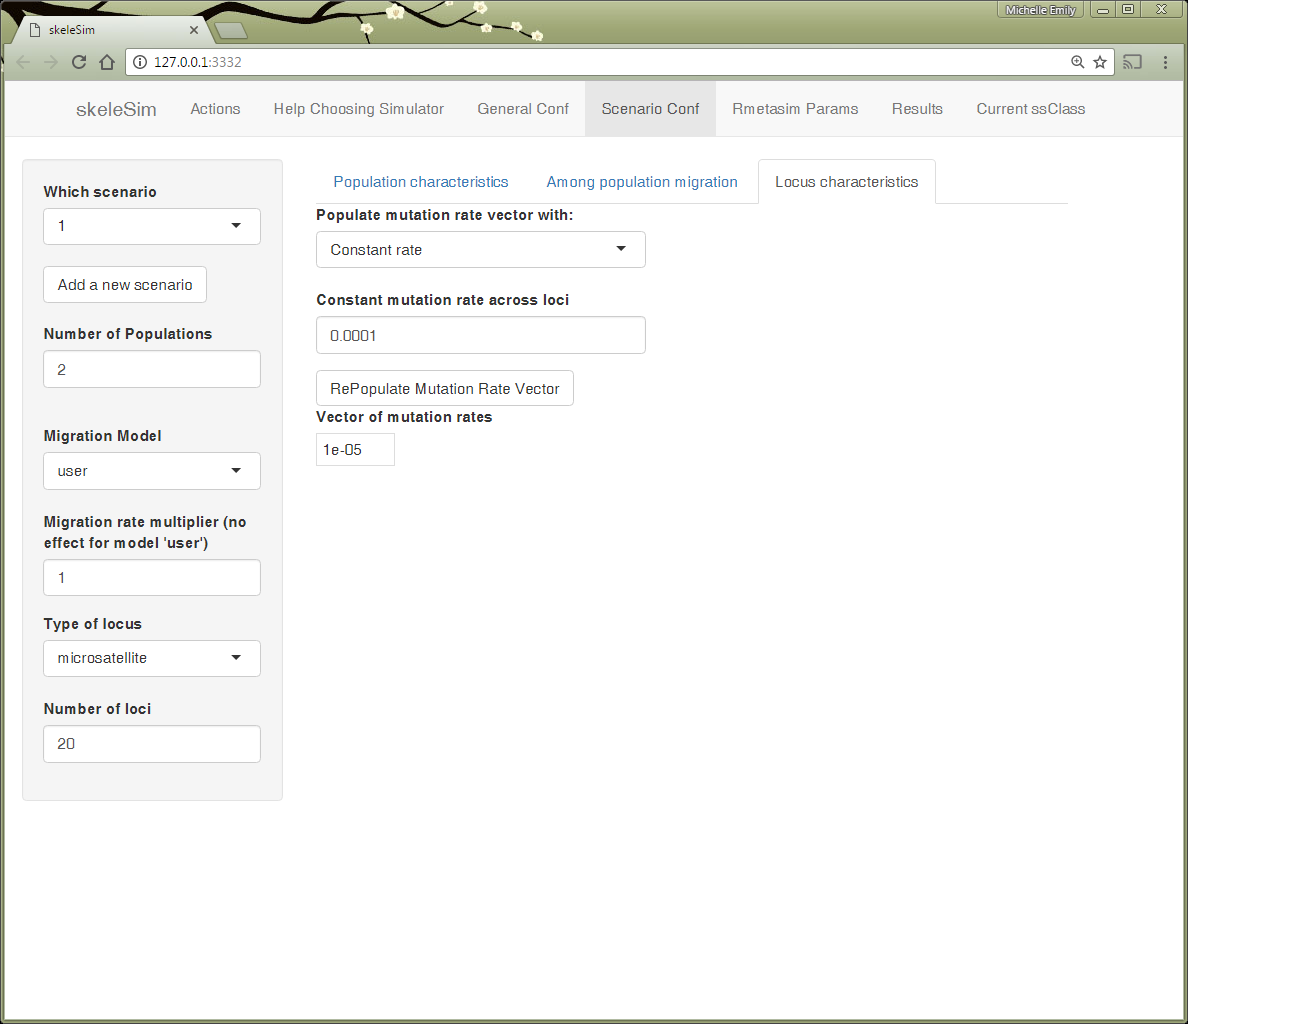Open the Migration Model dropdown
The width and height of the screenshot is (1291, 1024).
pos(152,471)
